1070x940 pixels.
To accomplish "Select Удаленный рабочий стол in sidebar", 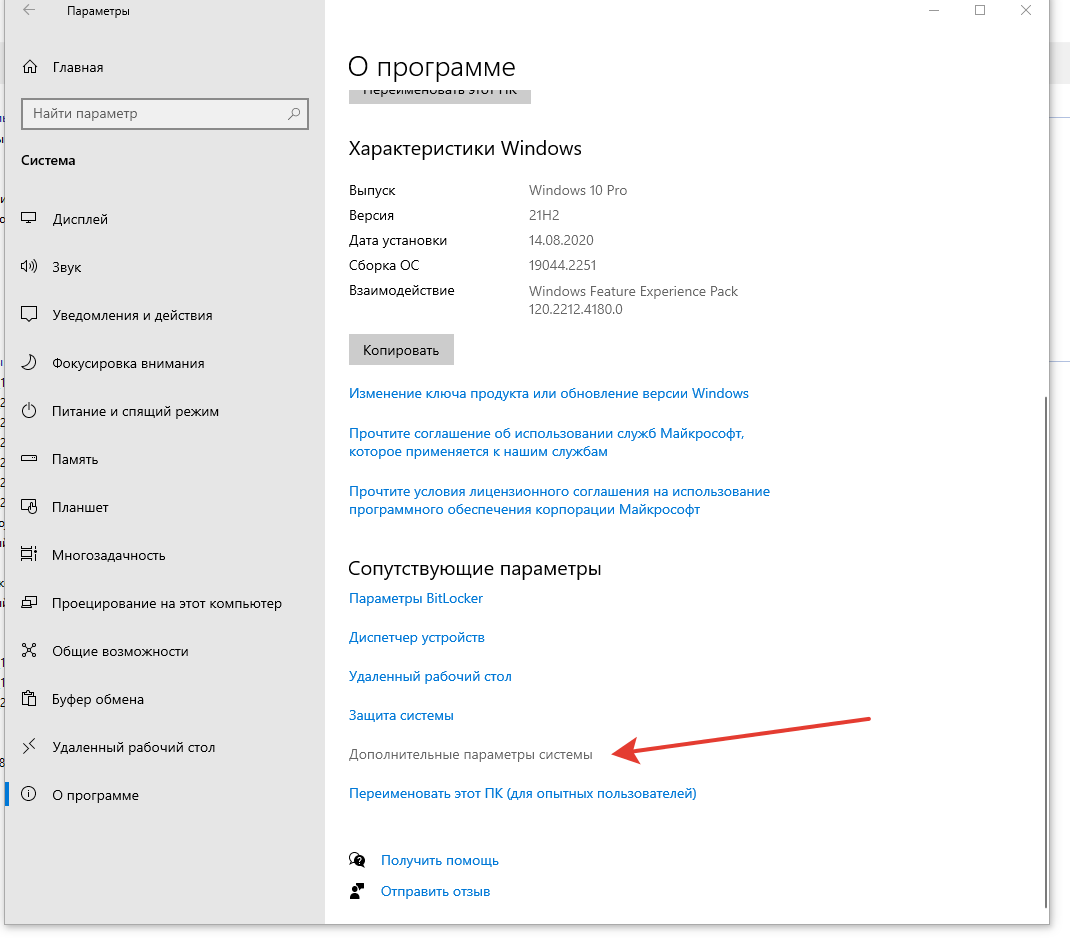I will coord(134,747).
